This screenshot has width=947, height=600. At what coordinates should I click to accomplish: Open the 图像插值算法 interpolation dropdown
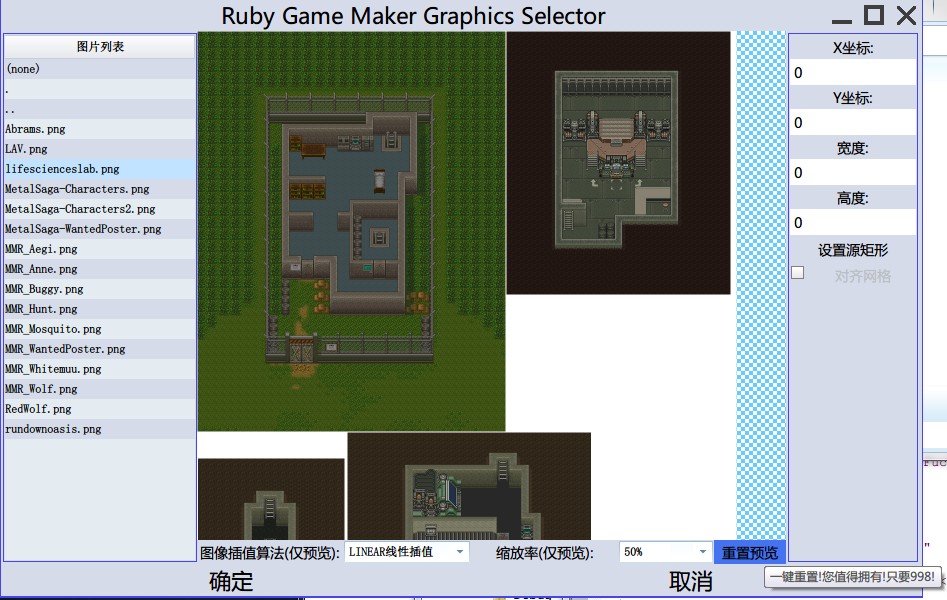[406, 552]
